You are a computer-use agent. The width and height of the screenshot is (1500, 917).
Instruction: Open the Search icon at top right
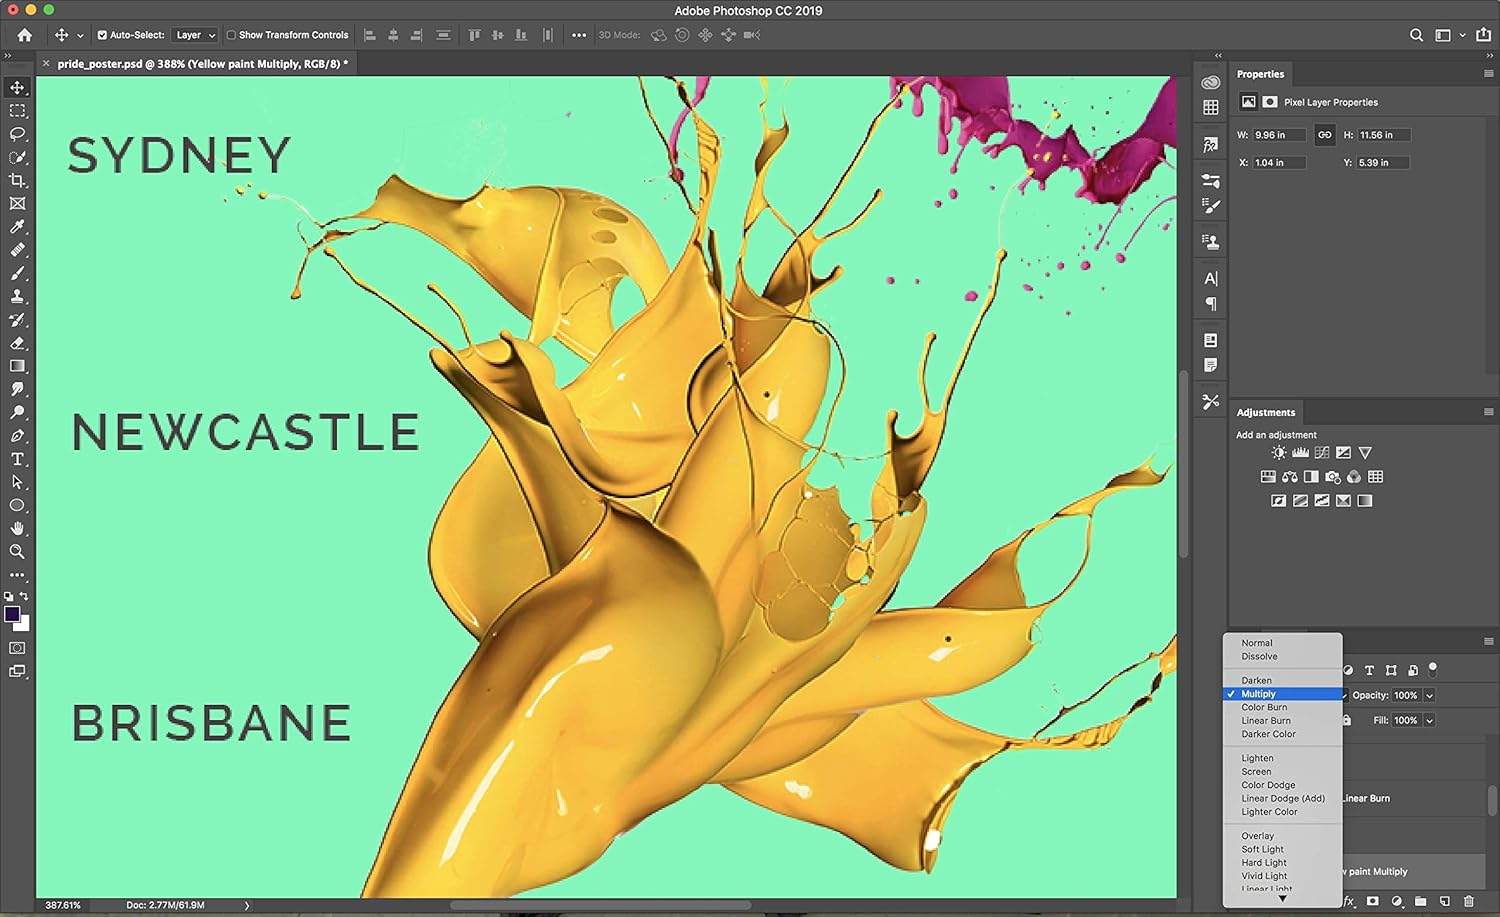click(1416, 35)
